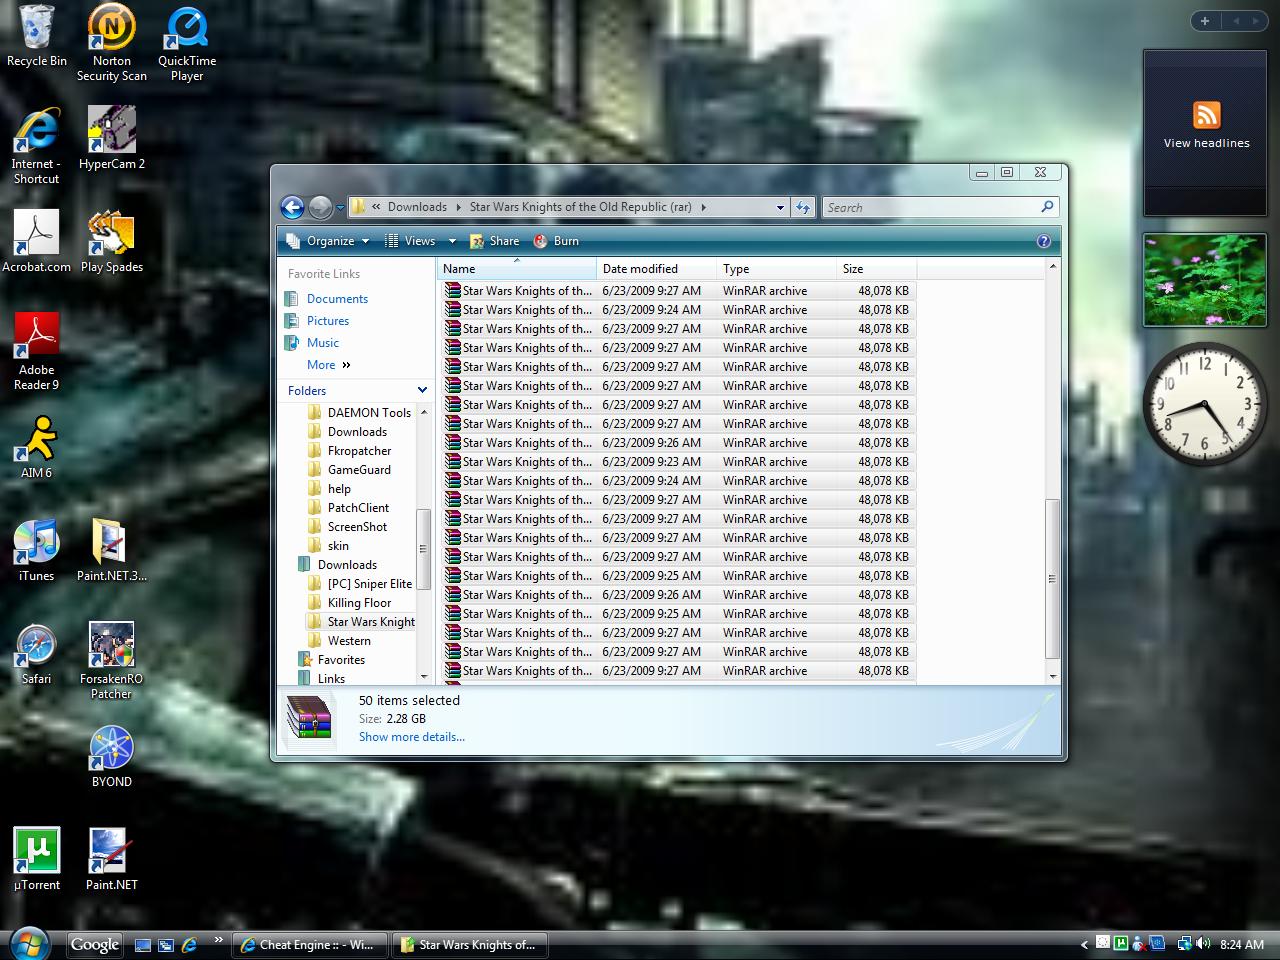This screenshot has width=1280, height=960.
Task: Select the AIM 6 desktop icon
Action: click(37, 447)
